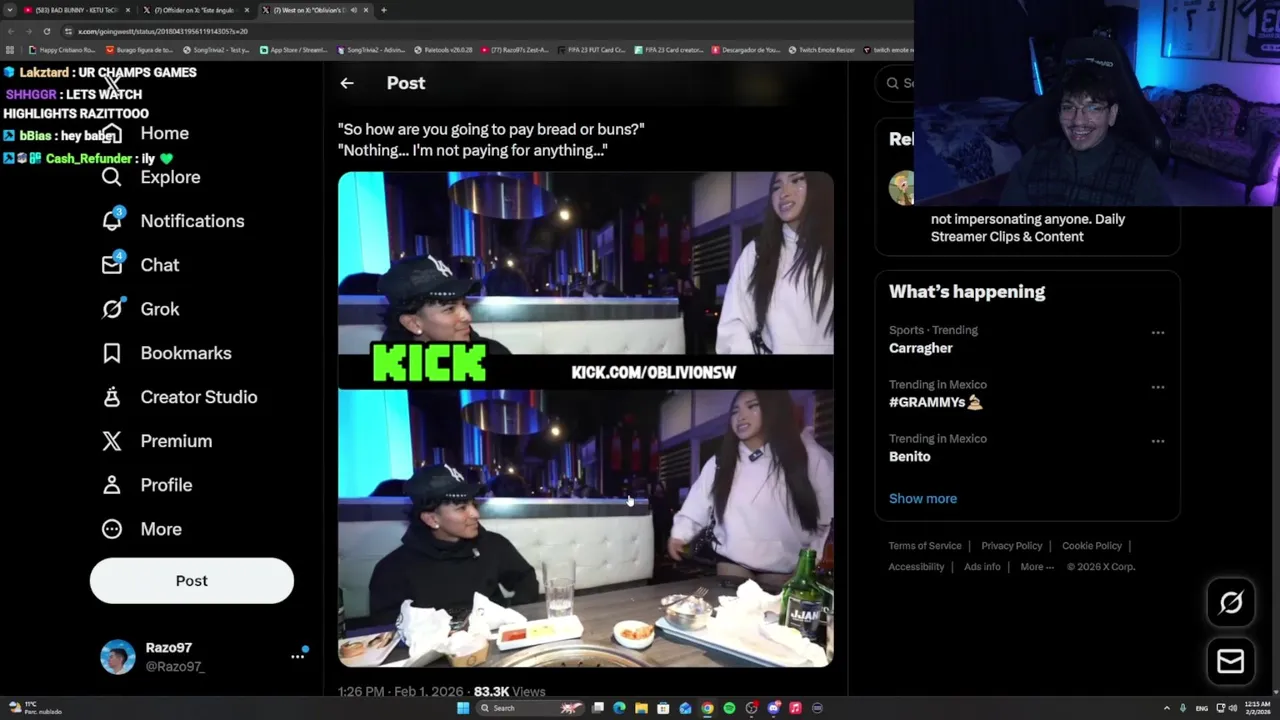The image size is (1280, 720).
Task: Open the Twitch Emote Resizer bookmark
Action: (821, 50)
